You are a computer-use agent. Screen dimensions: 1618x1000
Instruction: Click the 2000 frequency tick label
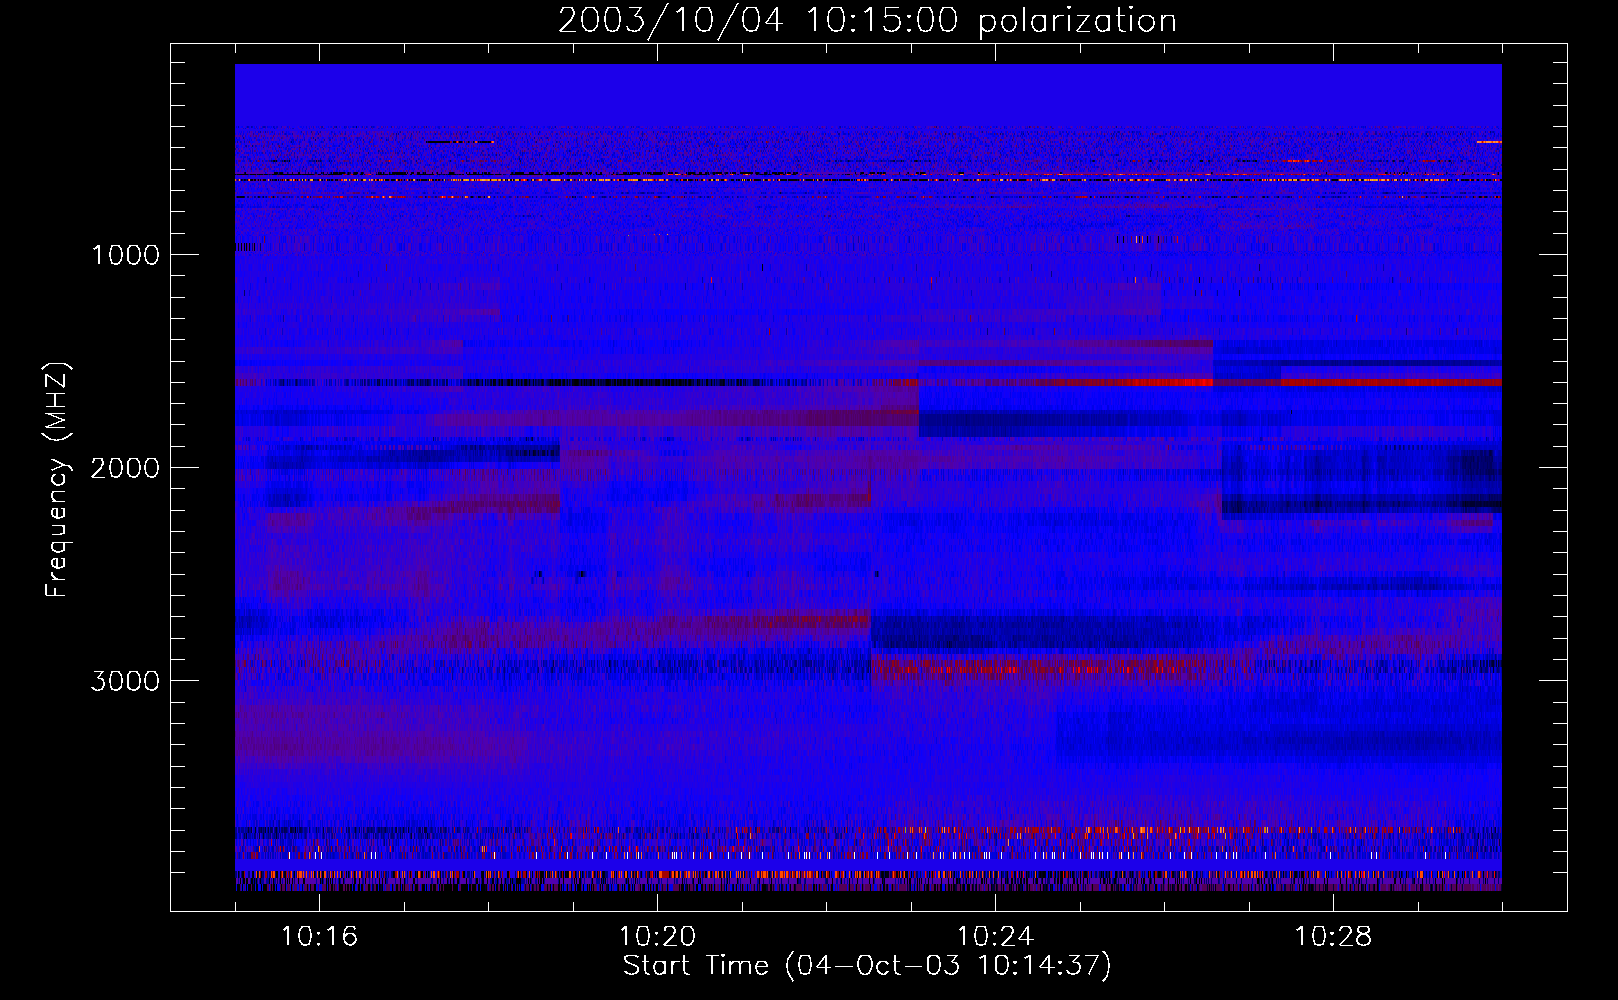[125, 468]
